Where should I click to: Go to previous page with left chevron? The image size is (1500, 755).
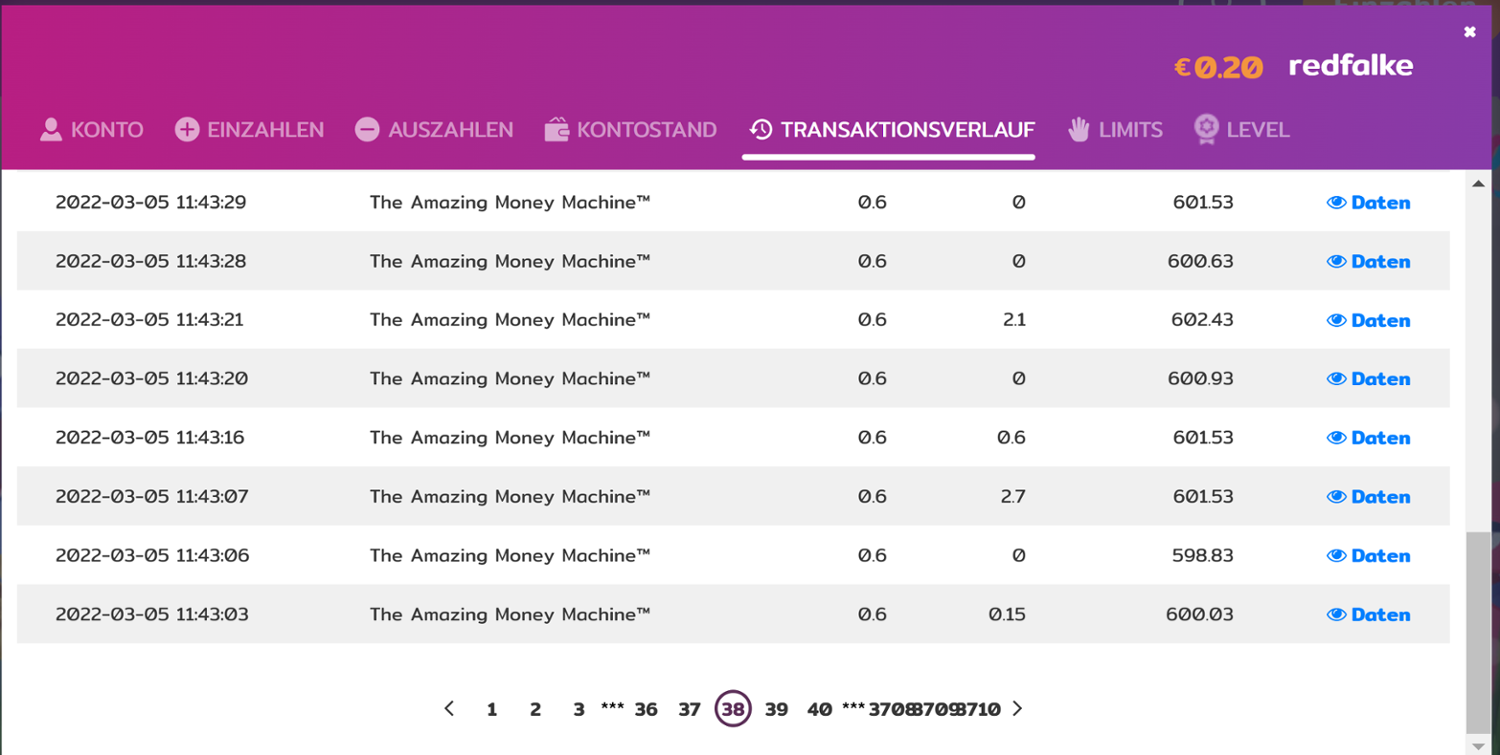tap(449, 709)
